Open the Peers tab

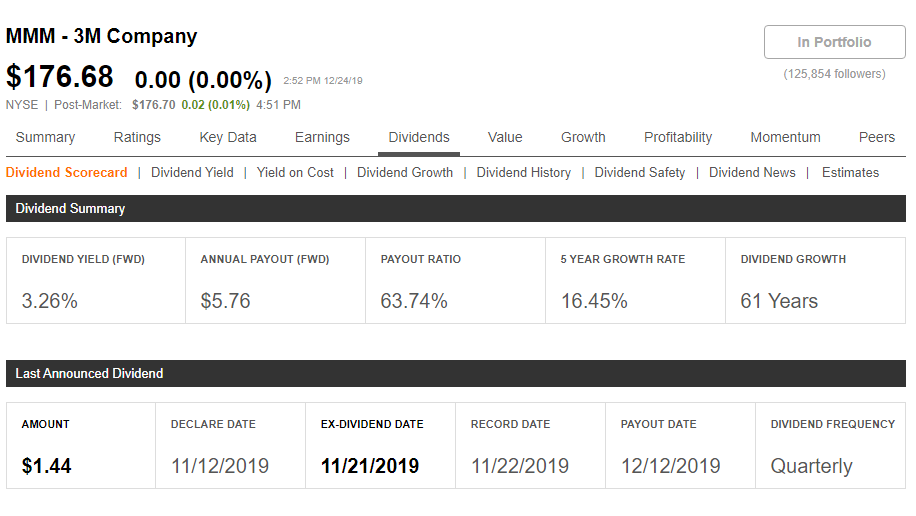pos(876,137)
